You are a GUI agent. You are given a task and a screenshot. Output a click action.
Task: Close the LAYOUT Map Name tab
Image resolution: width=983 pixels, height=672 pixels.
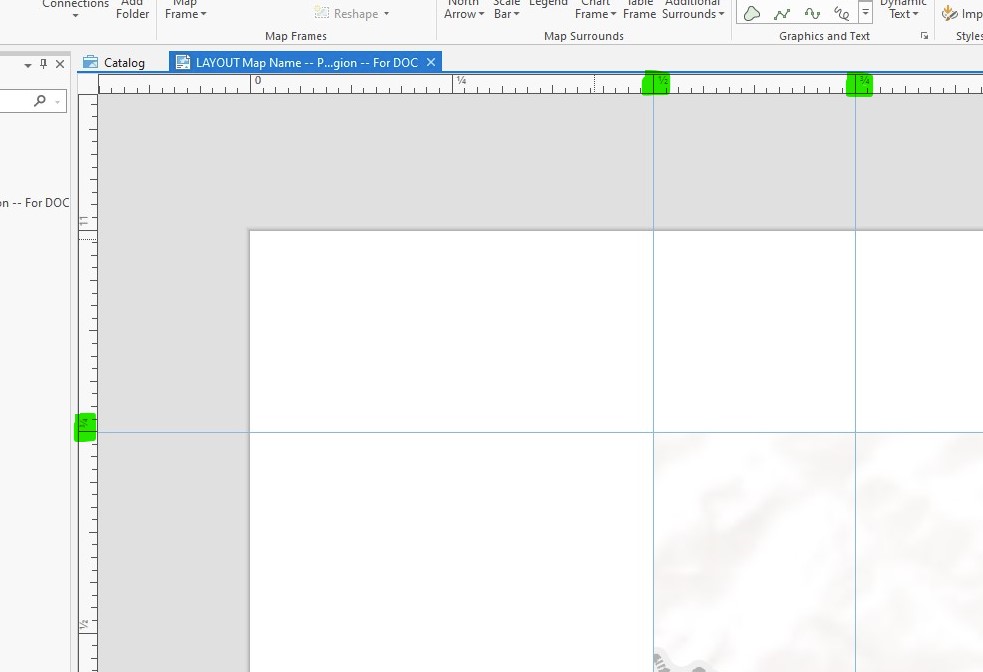click(431, 62)
